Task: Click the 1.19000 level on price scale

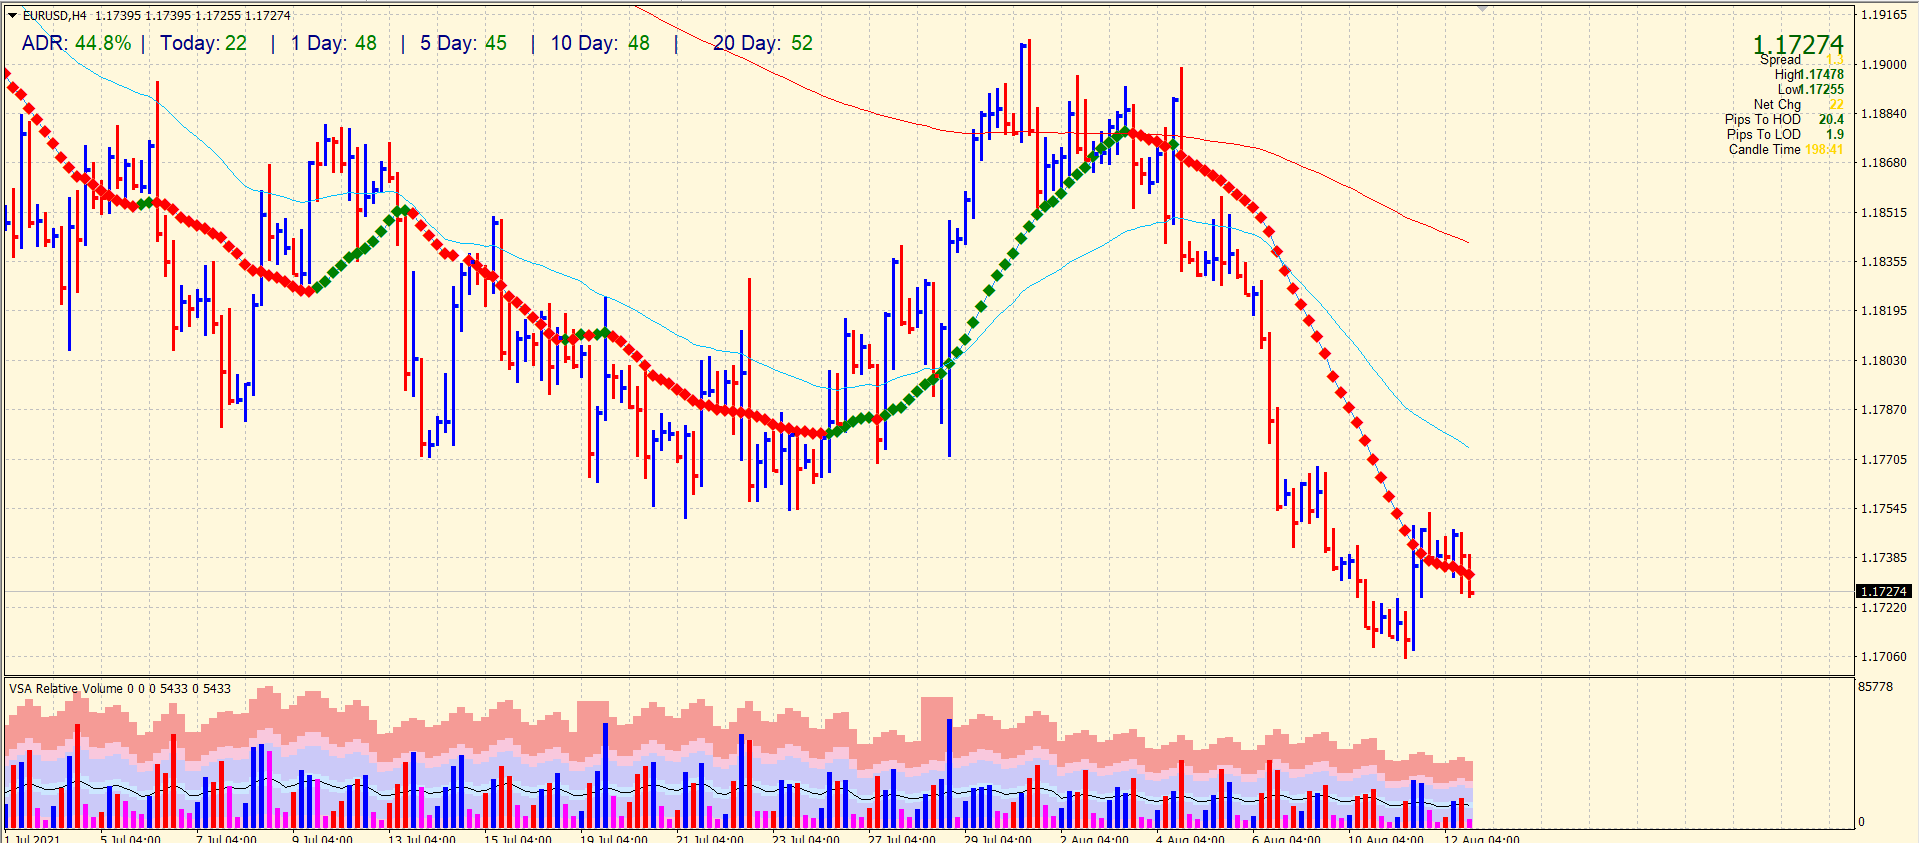Action: (x=1883, y=64)
